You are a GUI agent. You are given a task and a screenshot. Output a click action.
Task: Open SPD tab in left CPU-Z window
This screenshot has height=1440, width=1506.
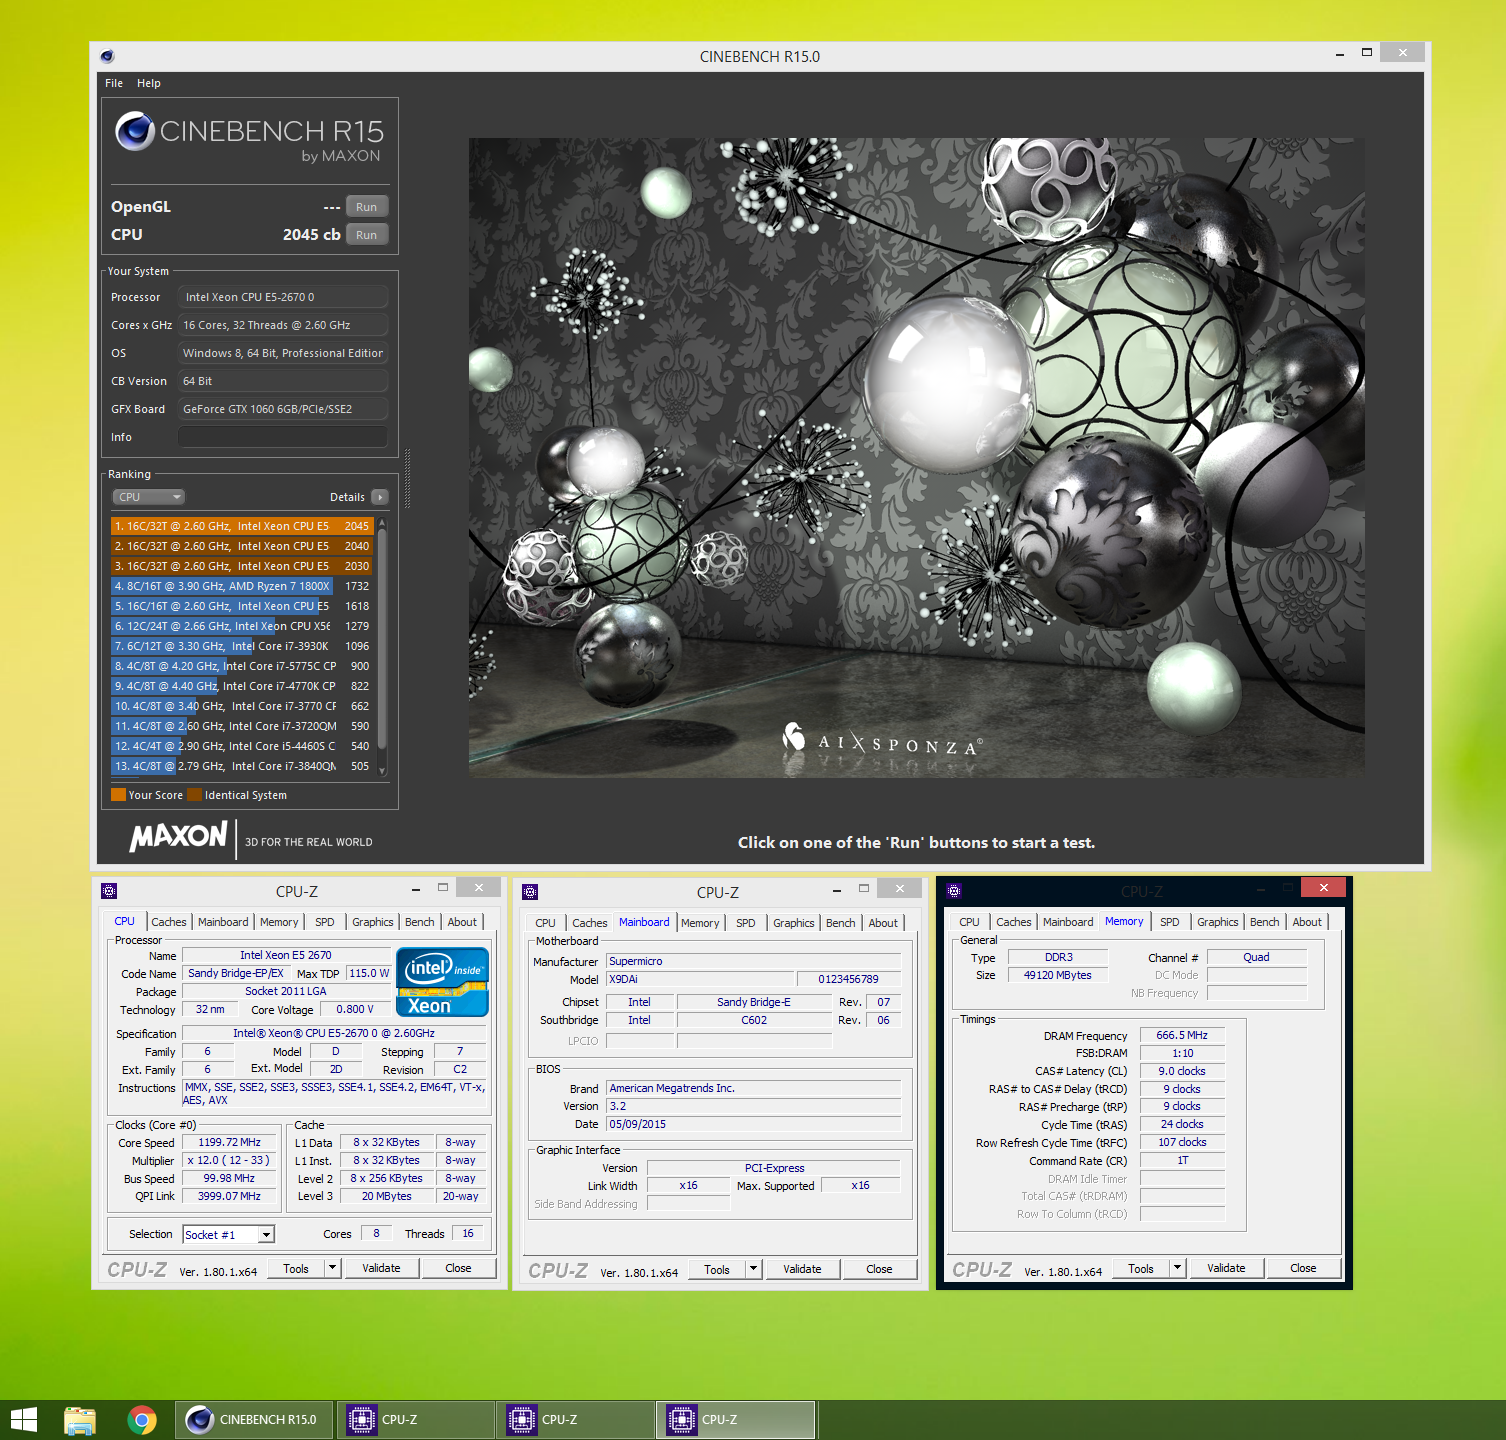(x=325, y=922)
